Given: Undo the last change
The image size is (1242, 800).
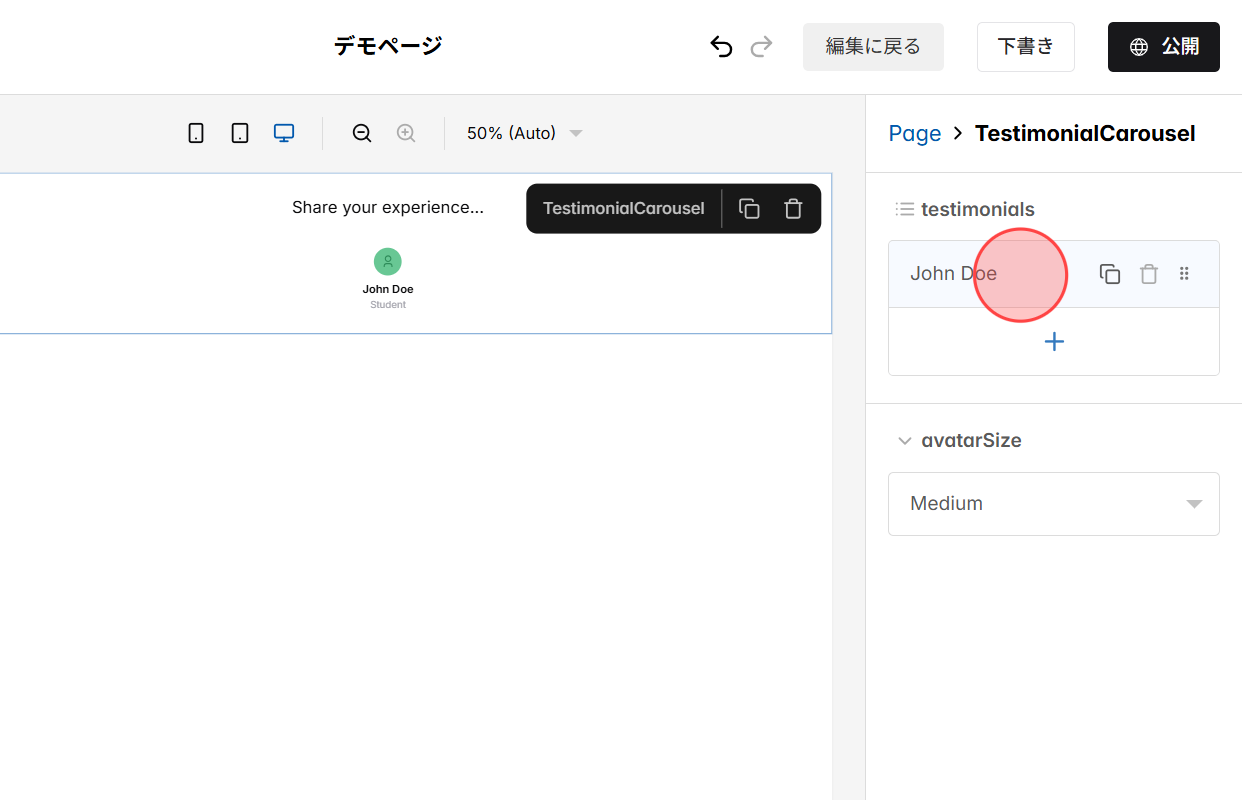Looking at the screenshot, I should coord(721,46).
